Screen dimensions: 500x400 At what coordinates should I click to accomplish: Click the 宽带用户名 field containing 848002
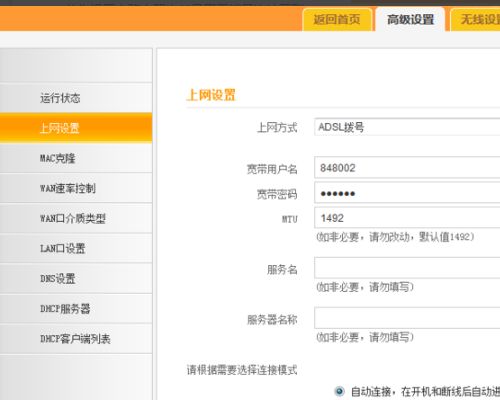click(x=407, y=168)
